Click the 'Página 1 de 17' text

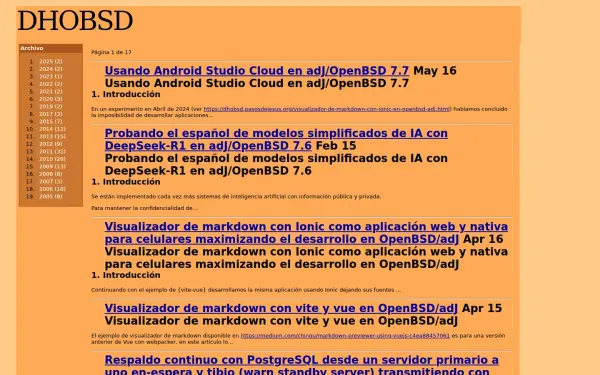(111, 52)
